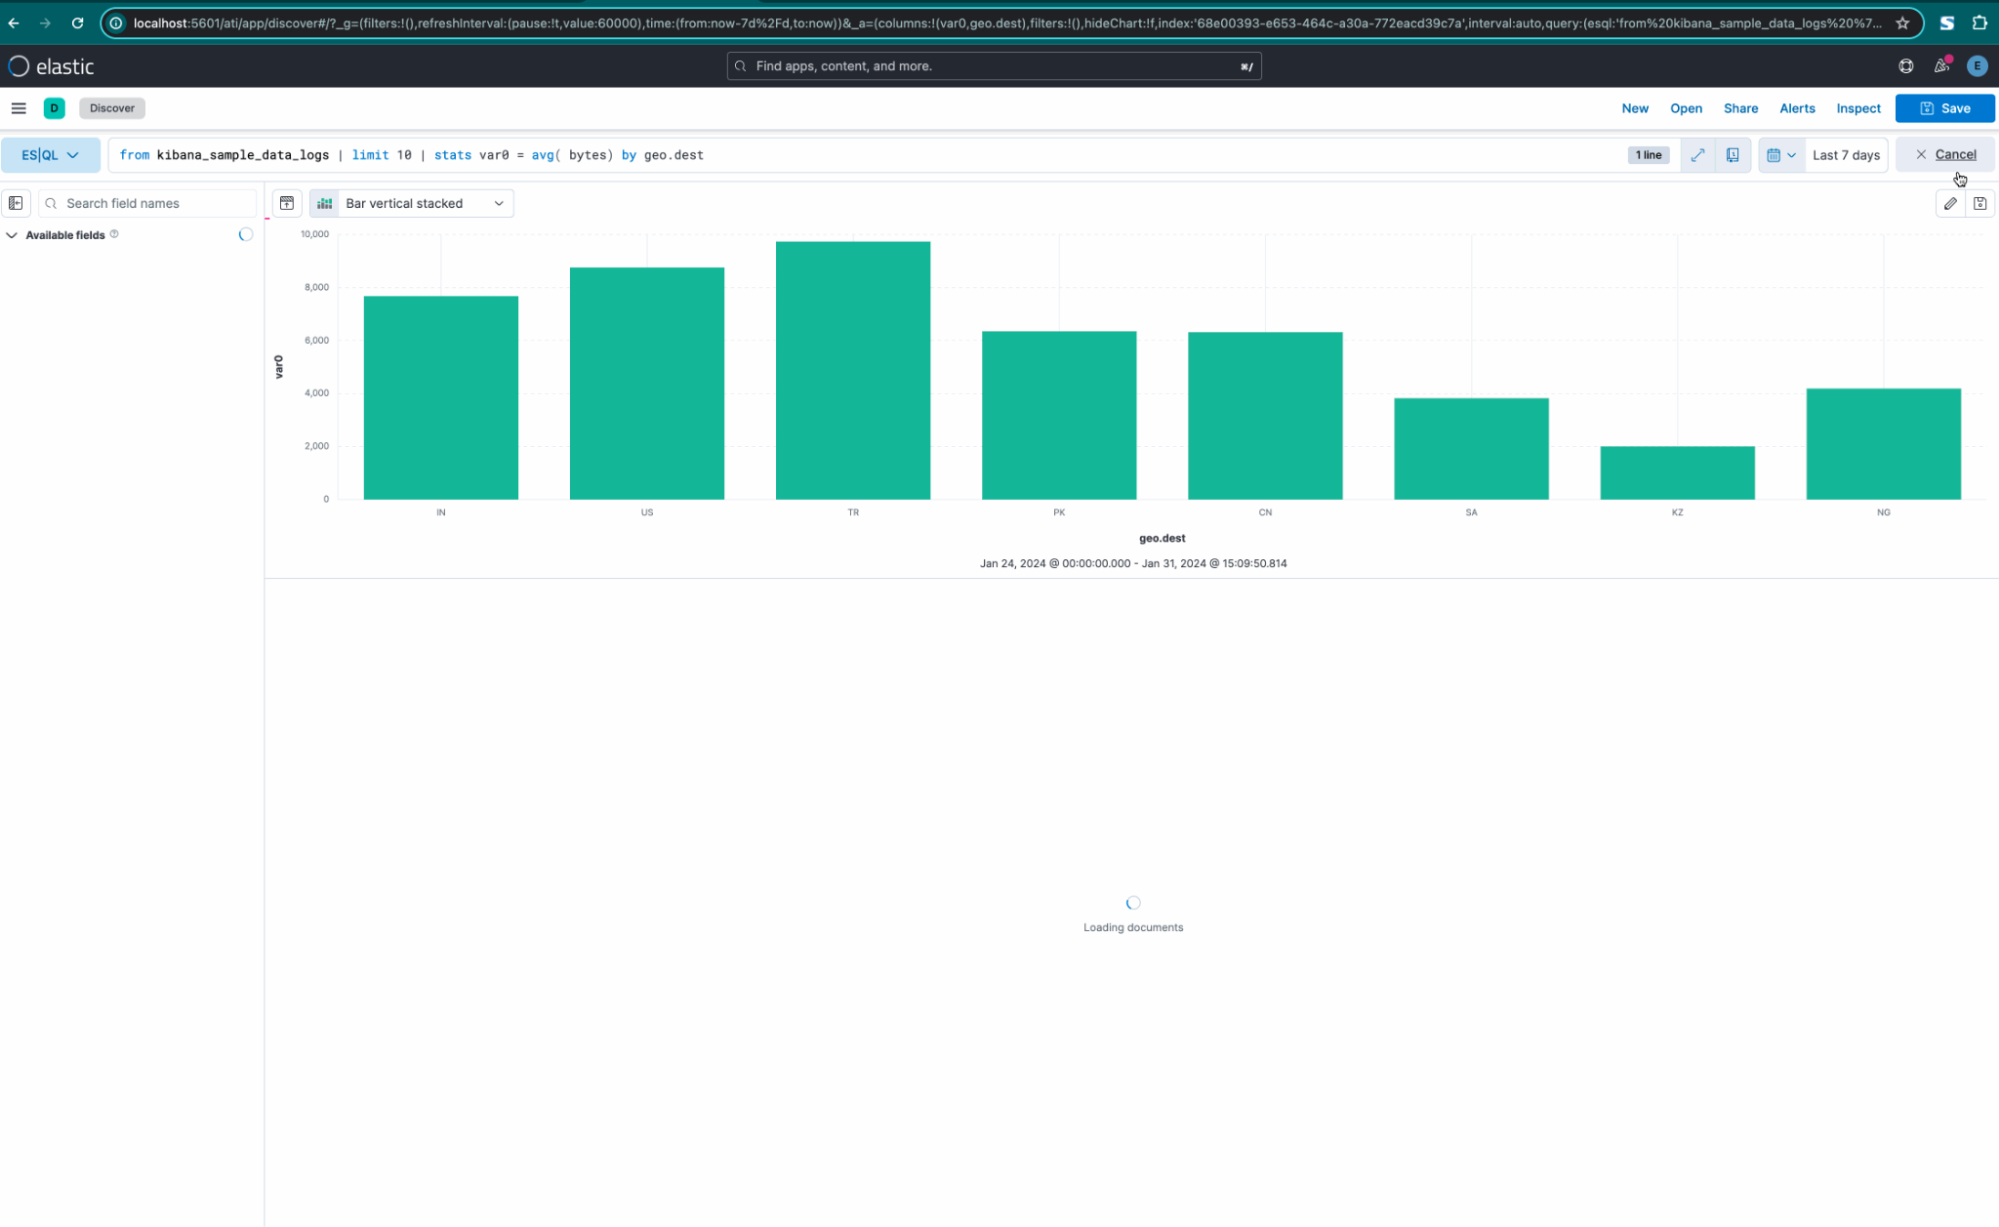1999x1227 pixels.
Task: Open the newsfeed notifications icon
Action: click(x=1941, y=66)
